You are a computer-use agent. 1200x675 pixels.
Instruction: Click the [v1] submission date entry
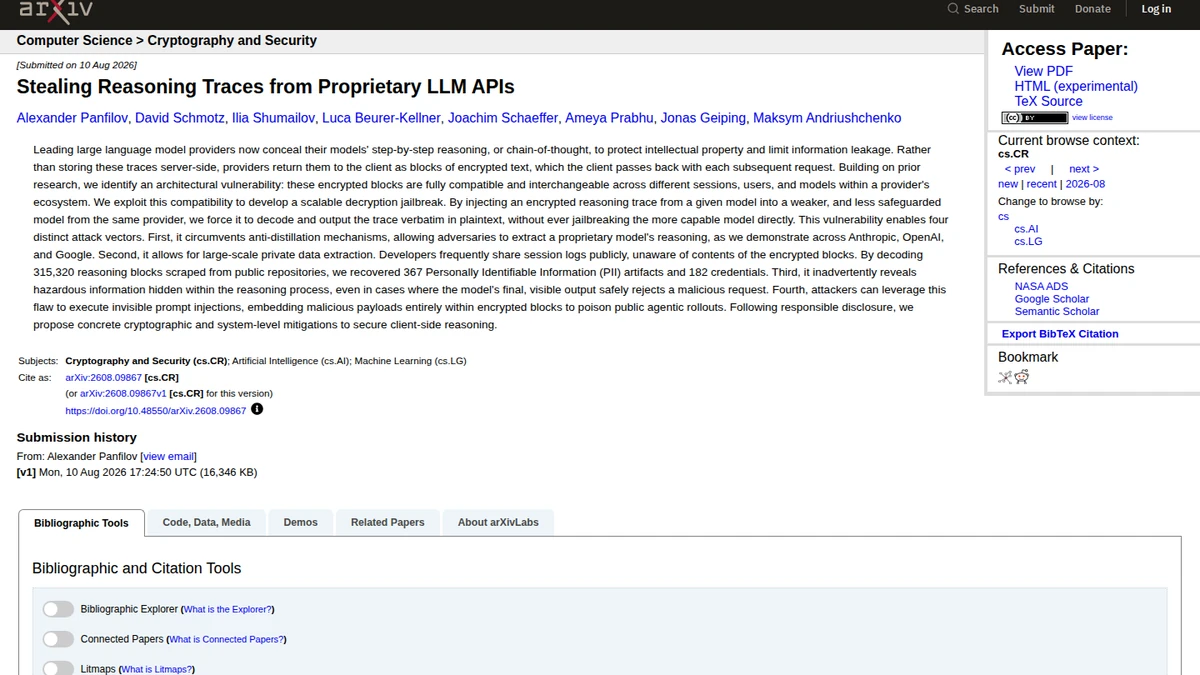pos(137,472)
